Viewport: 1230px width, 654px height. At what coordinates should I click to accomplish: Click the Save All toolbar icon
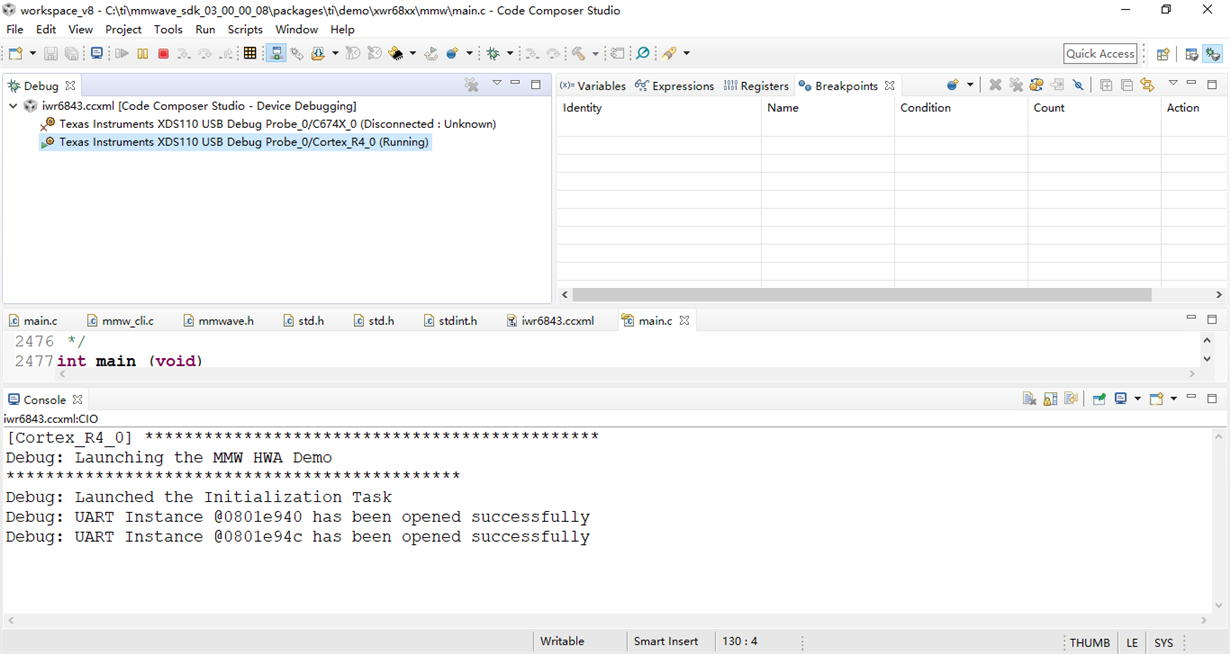pyautogui.click(x=71, y=54)
